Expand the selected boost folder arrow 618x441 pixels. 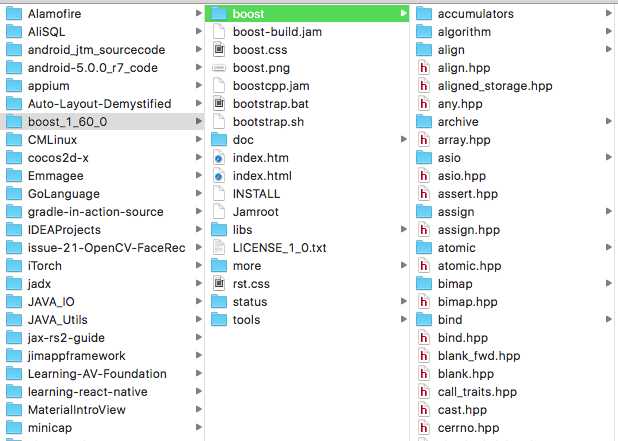pos(404,13)
